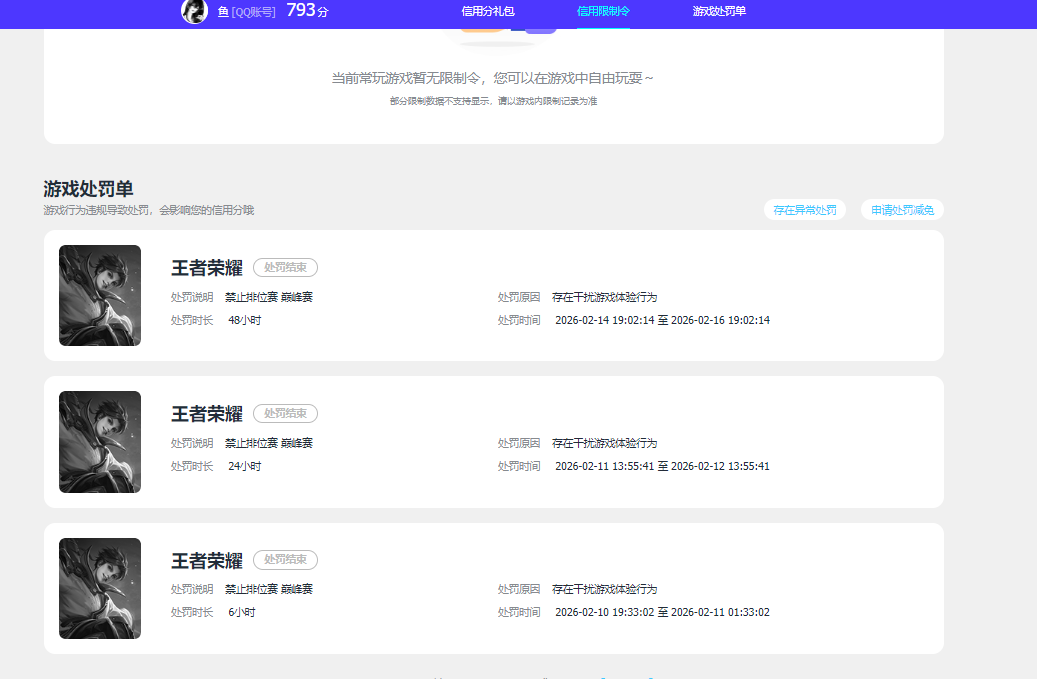Click username 鱼 [QQ账号] in header

tap(247, 12)
